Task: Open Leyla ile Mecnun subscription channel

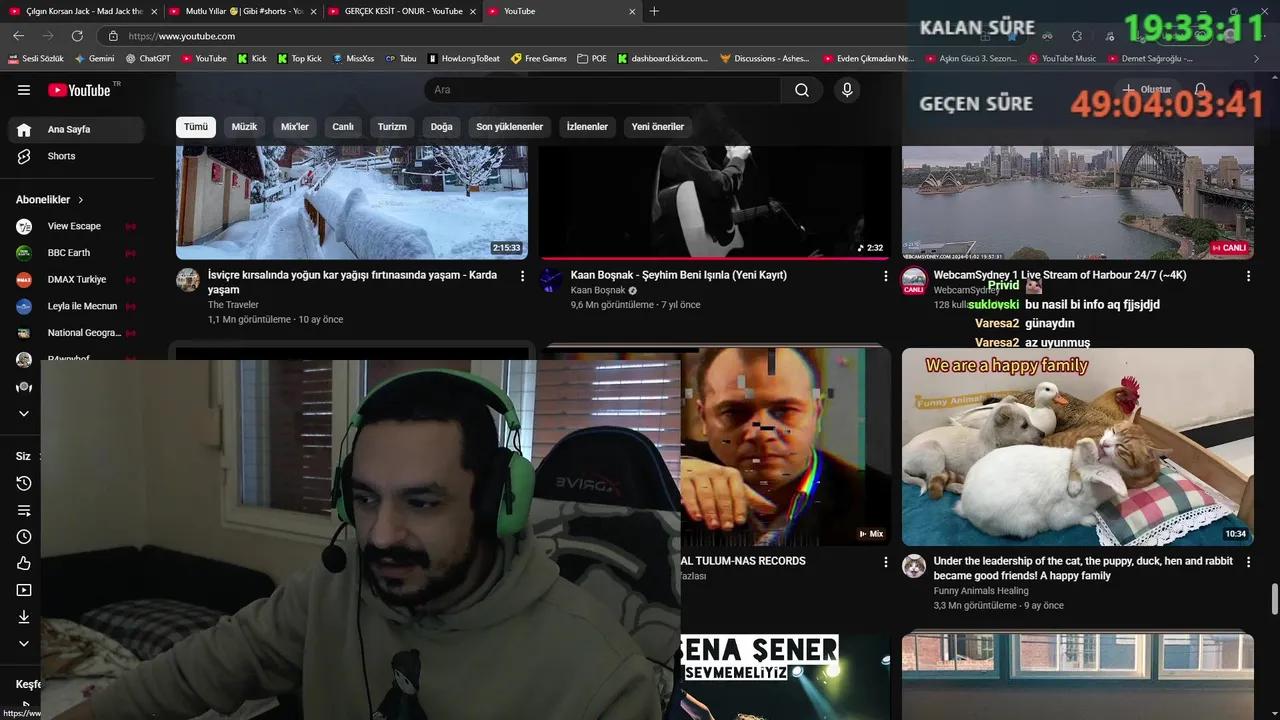Action: click(x=75, y=306)
